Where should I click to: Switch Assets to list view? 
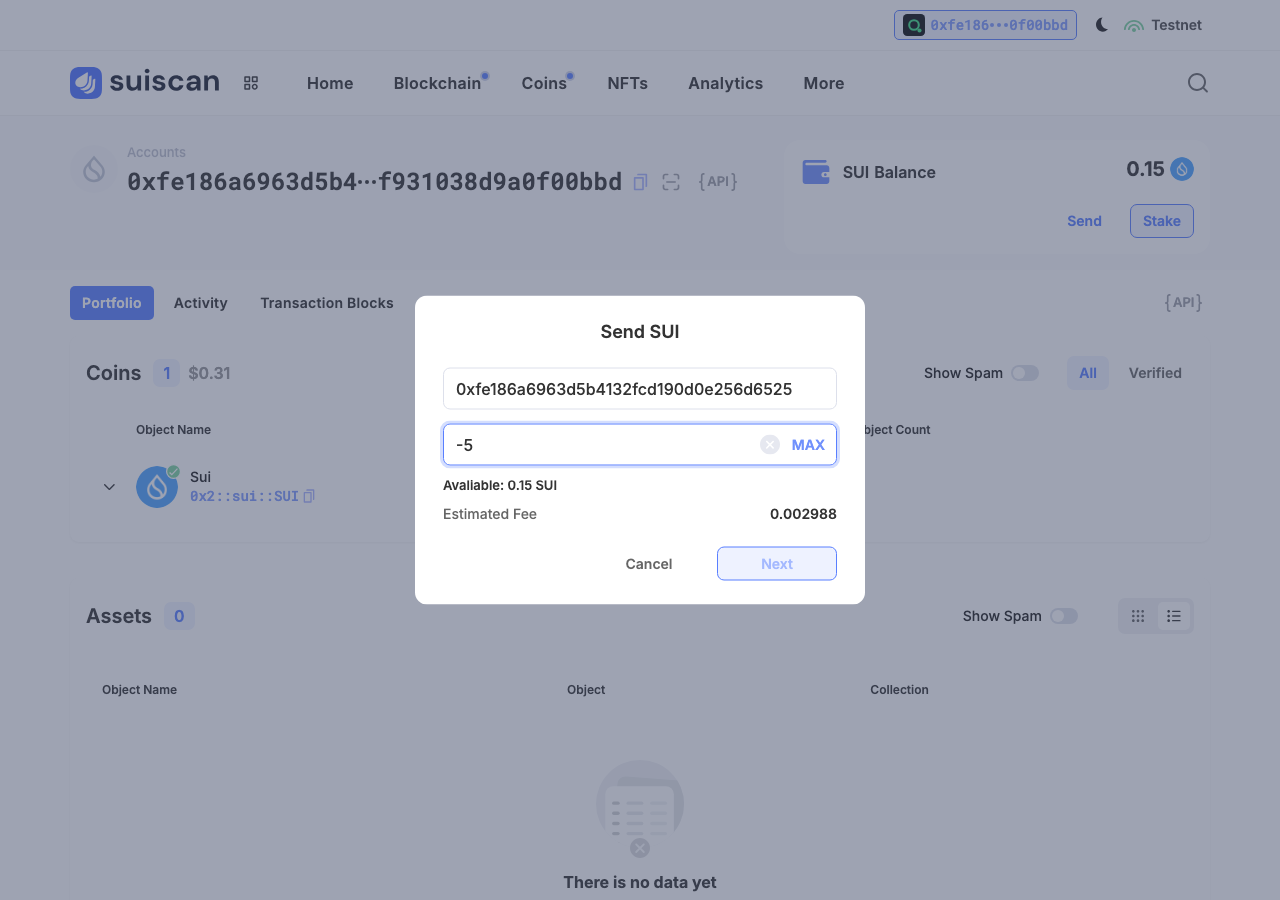tap(1174, 616)
